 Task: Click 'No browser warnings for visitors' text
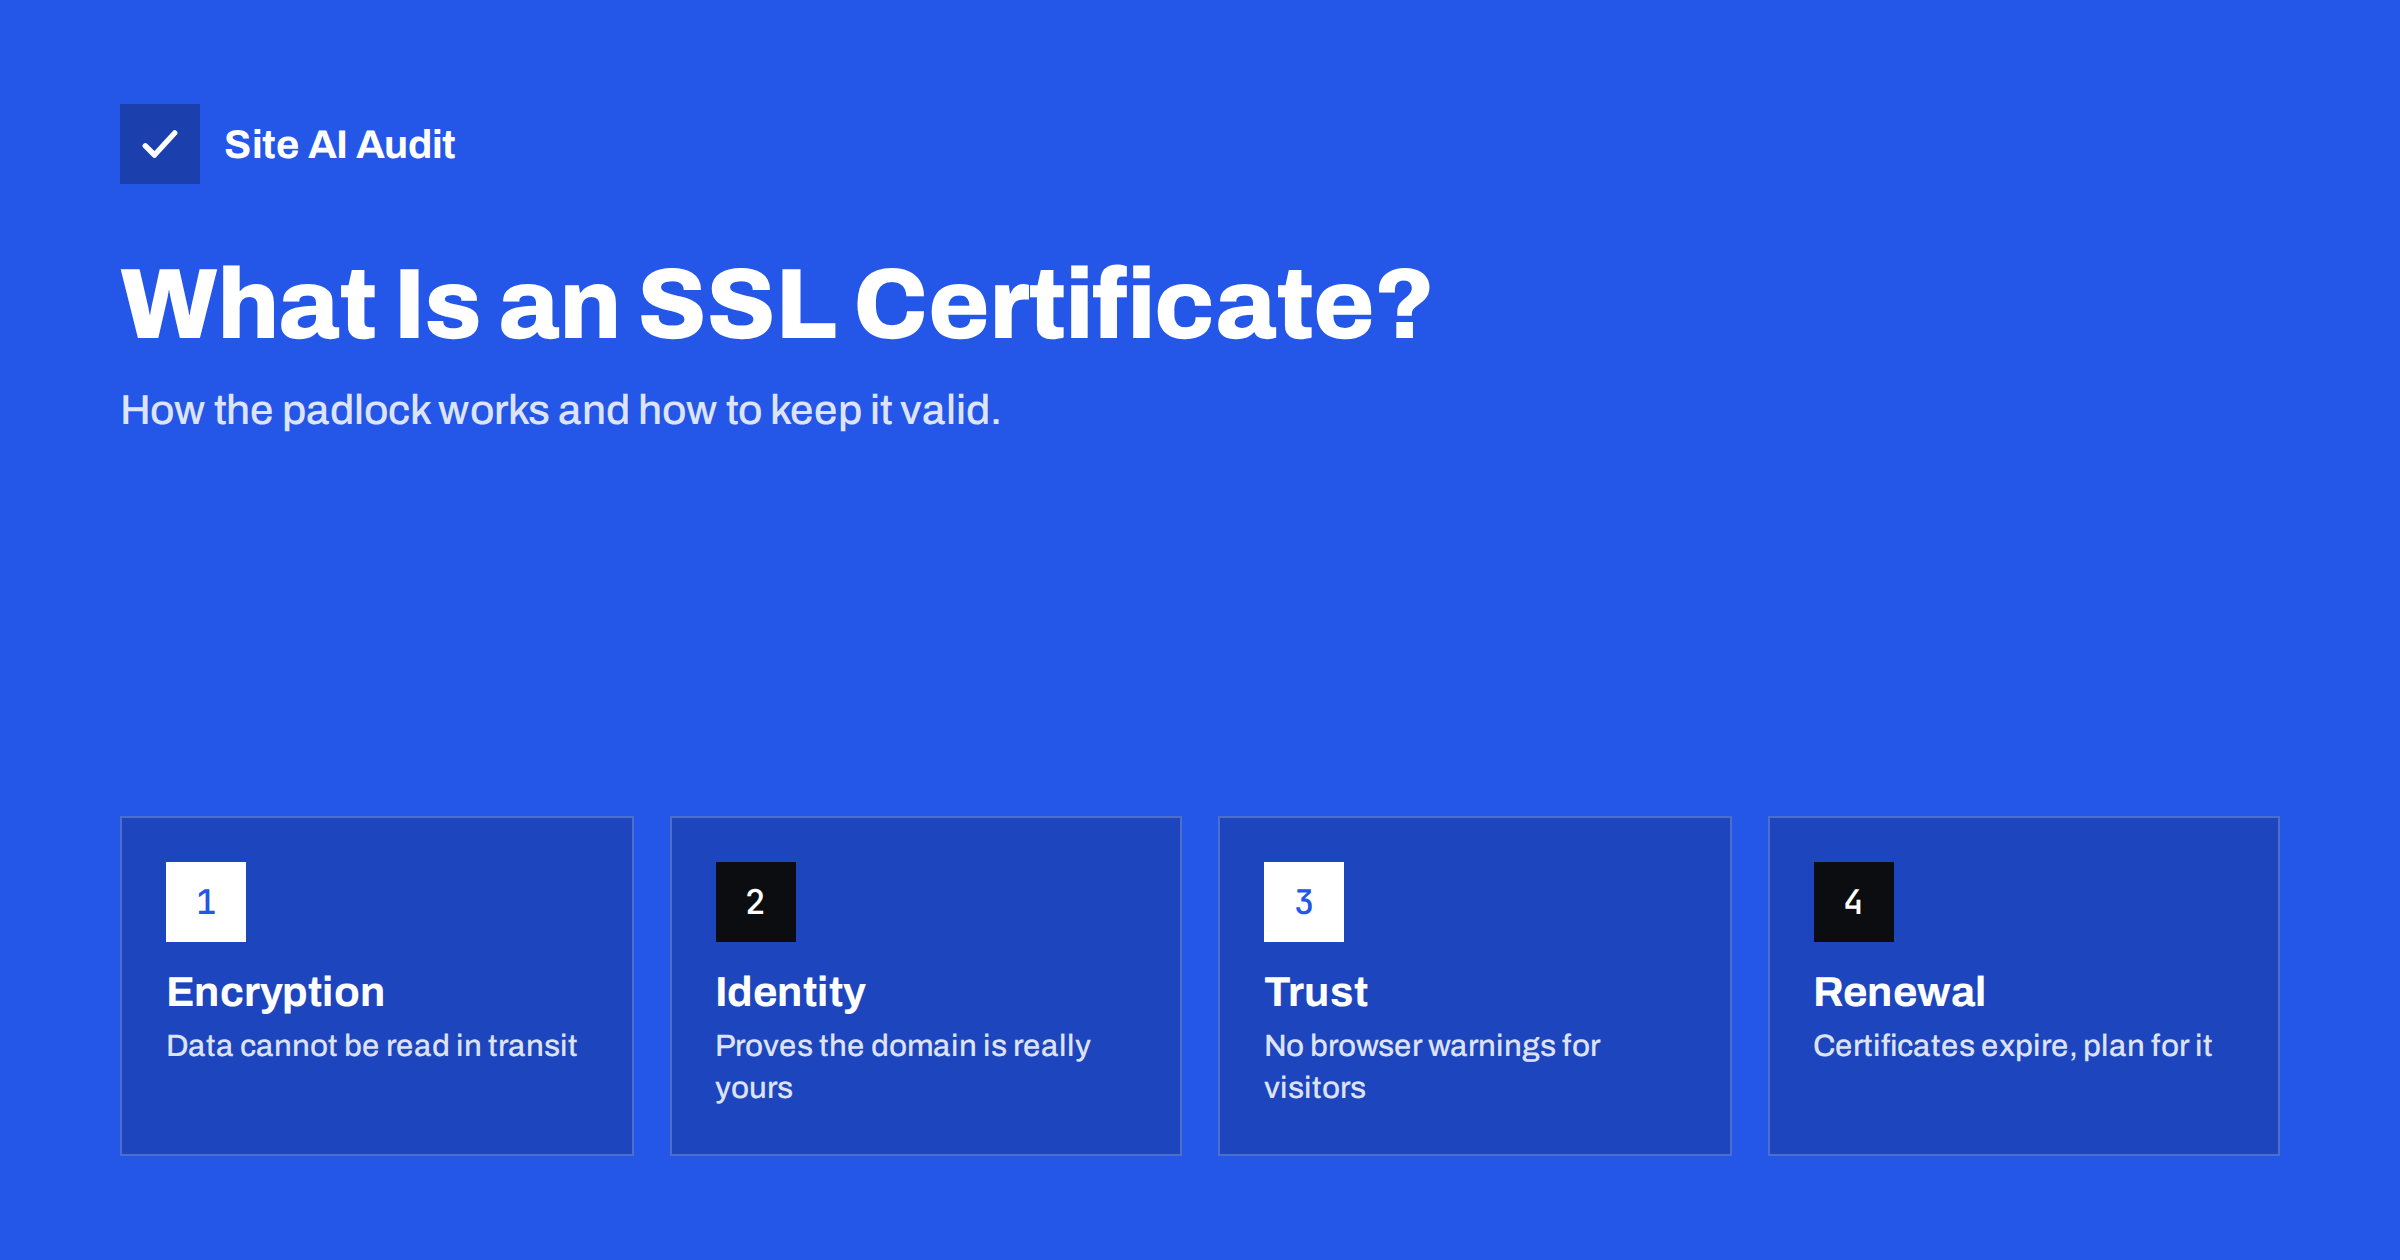click(1432, 1067)
